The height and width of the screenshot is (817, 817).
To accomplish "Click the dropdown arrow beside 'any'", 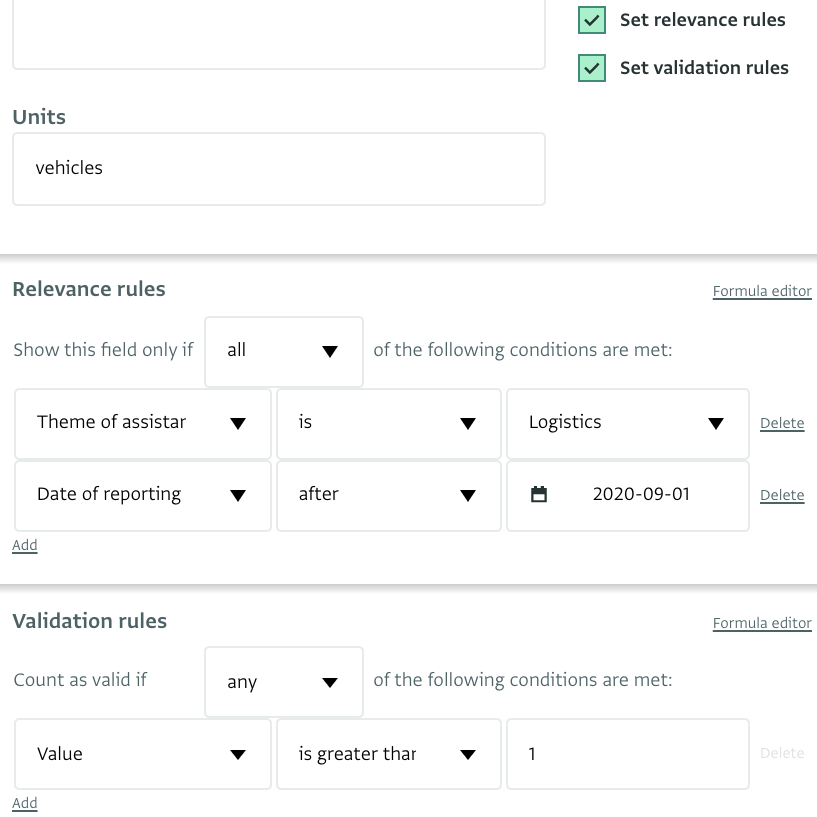I will tap(330, 682).
